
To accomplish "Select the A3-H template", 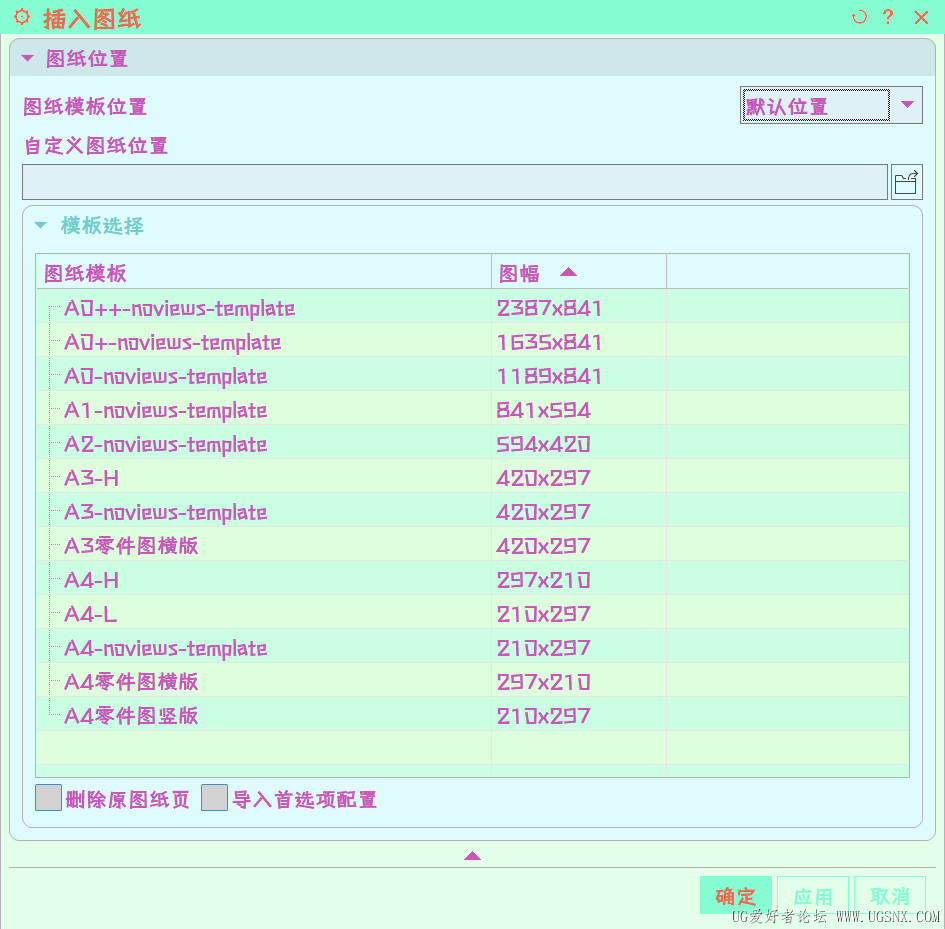I will [472, 478].
